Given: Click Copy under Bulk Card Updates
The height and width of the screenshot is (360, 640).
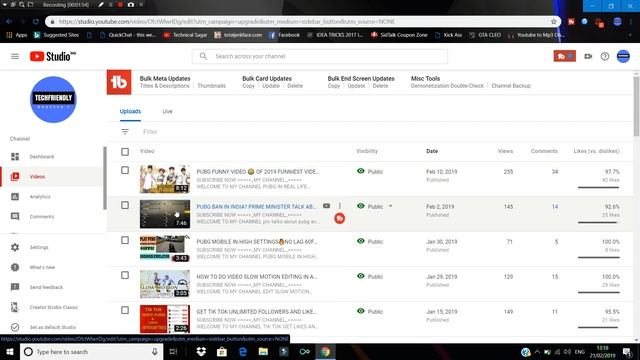Looking at the screenshot, I should pyautogui.click(x=248, y=86).
